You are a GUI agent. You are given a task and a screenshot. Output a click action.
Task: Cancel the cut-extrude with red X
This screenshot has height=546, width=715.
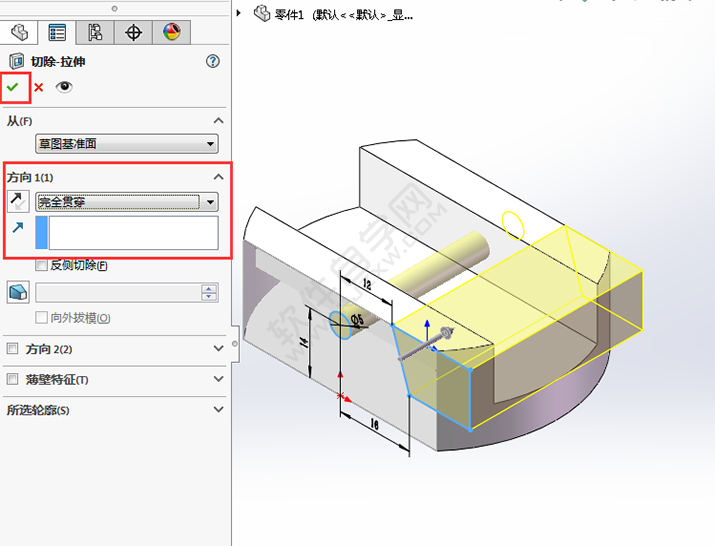click(39, 87)
